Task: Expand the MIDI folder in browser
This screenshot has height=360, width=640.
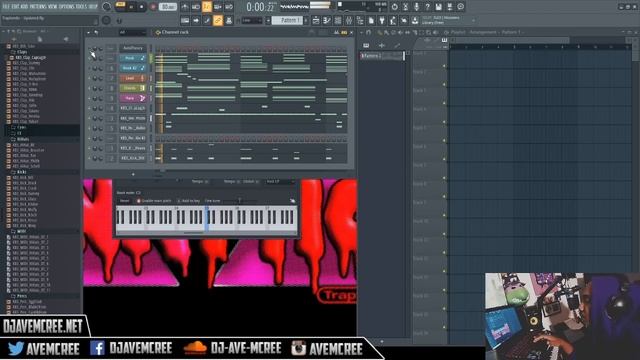Action: point(21,231)
